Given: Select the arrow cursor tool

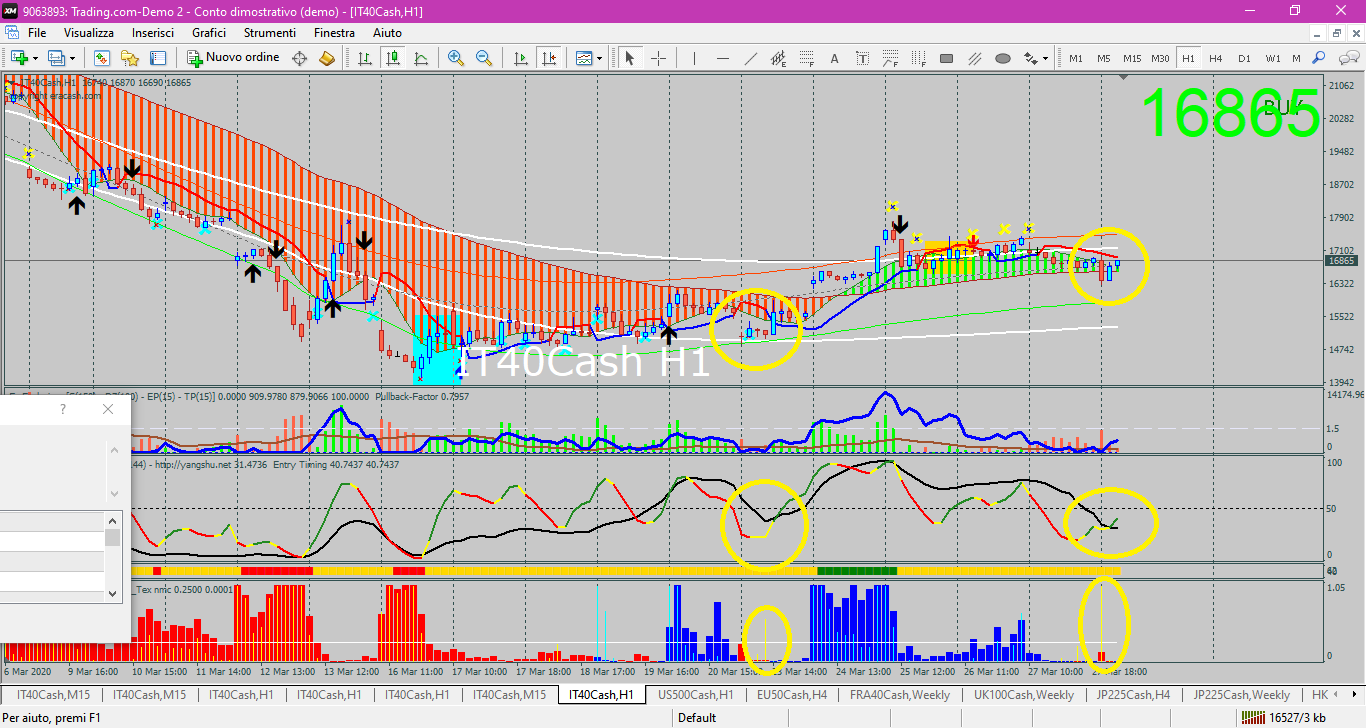Looking at the screenshot, I should click(630, 58).
